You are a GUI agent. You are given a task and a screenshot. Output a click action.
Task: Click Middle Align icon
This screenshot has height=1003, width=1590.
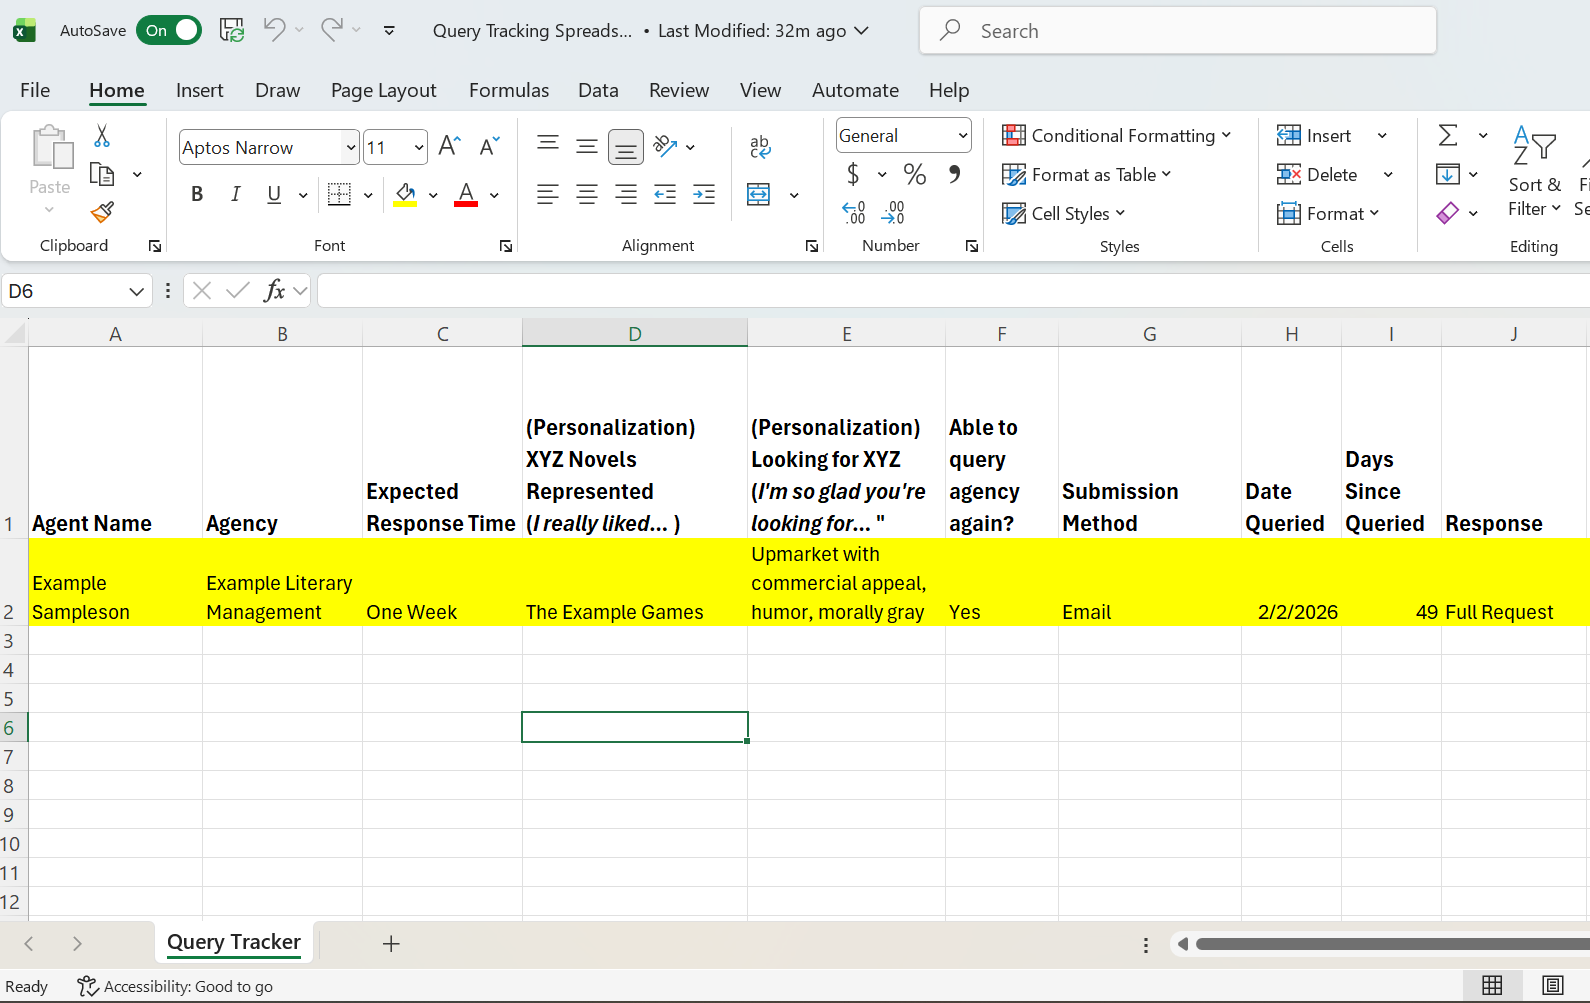pos(587,146)
